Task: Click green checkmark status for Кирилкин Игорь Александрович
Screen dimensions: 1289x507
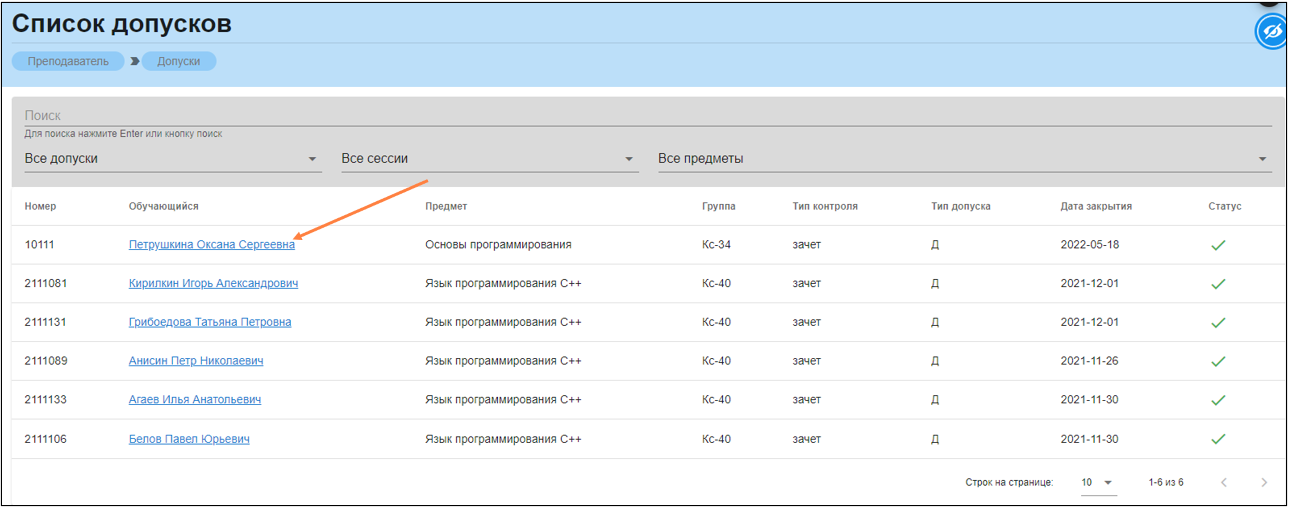Action: point(1218,284)
